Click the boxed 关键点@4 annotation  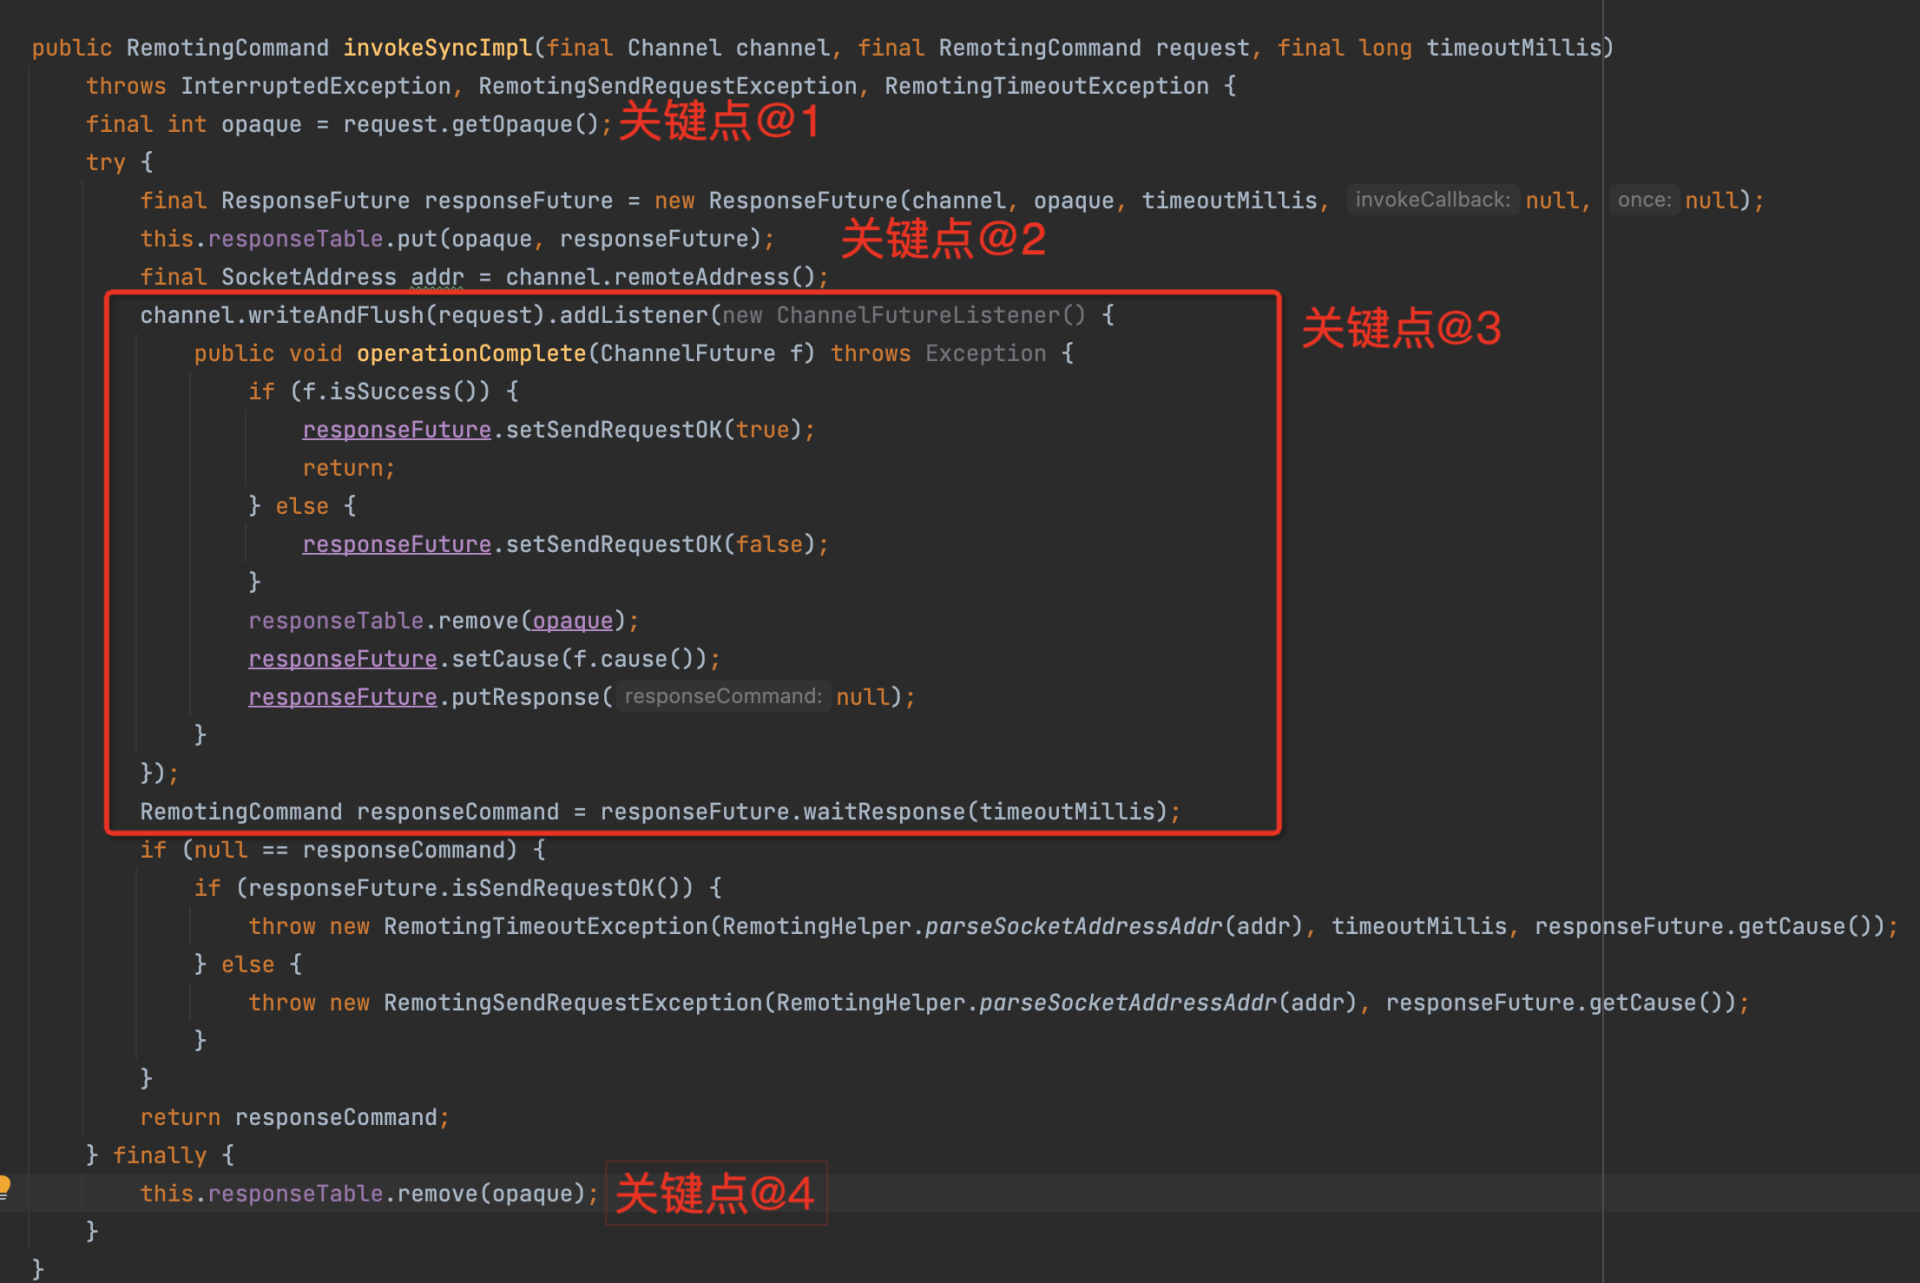tap(715, 1193)
